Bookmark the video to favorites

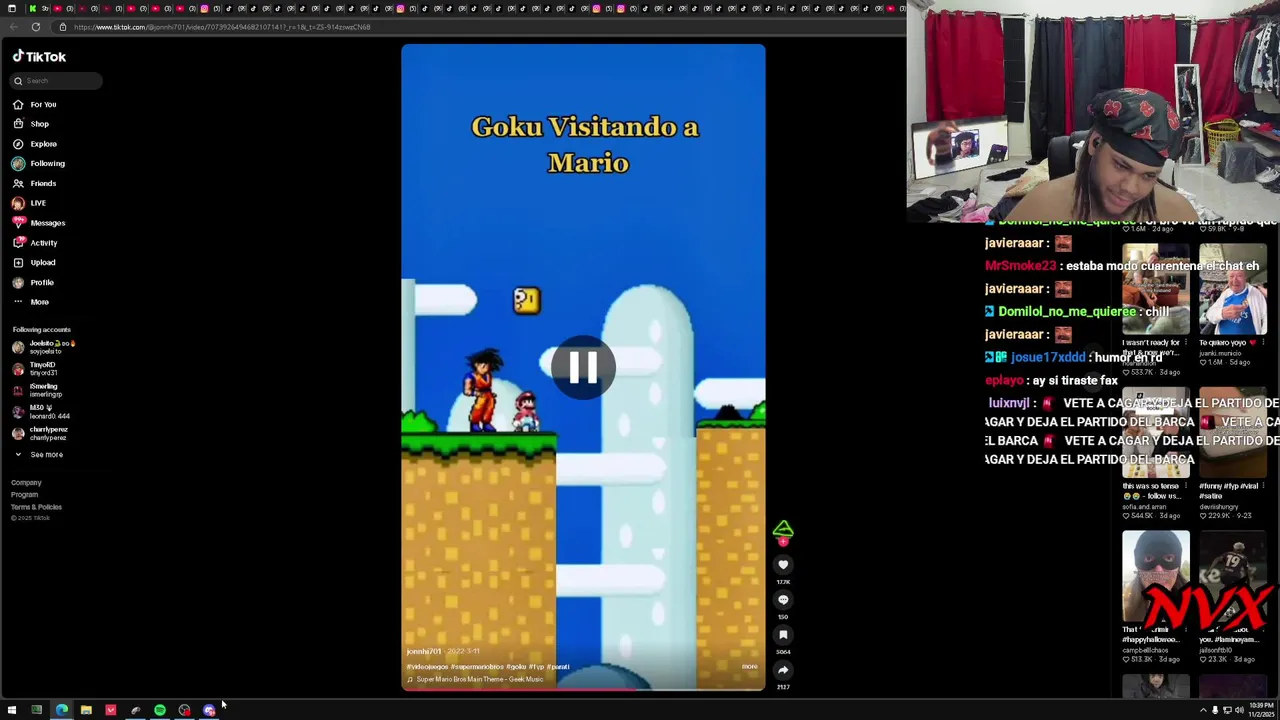click(783, 635)
